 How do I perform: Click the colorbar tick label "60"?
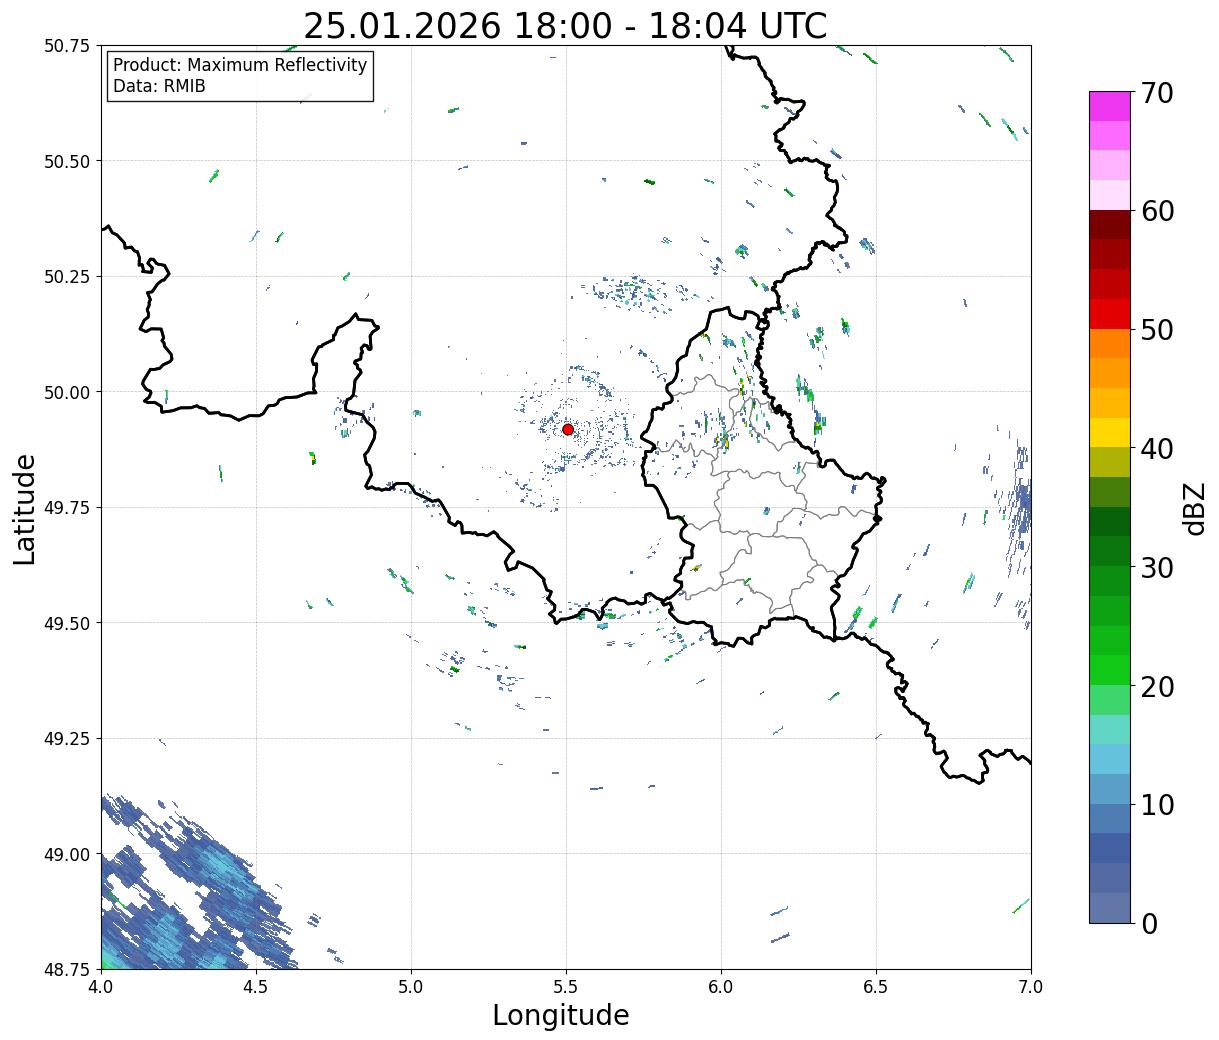pos(1157,211)
